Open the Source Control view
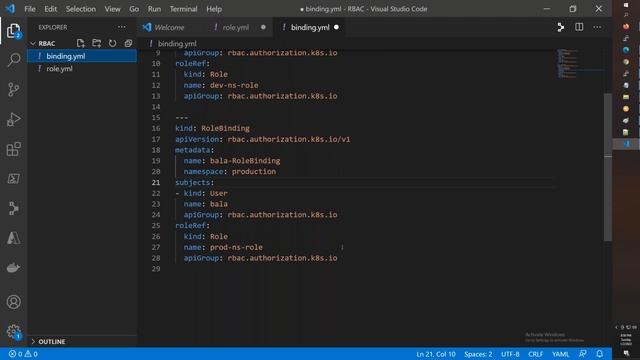 pos(13,89)
